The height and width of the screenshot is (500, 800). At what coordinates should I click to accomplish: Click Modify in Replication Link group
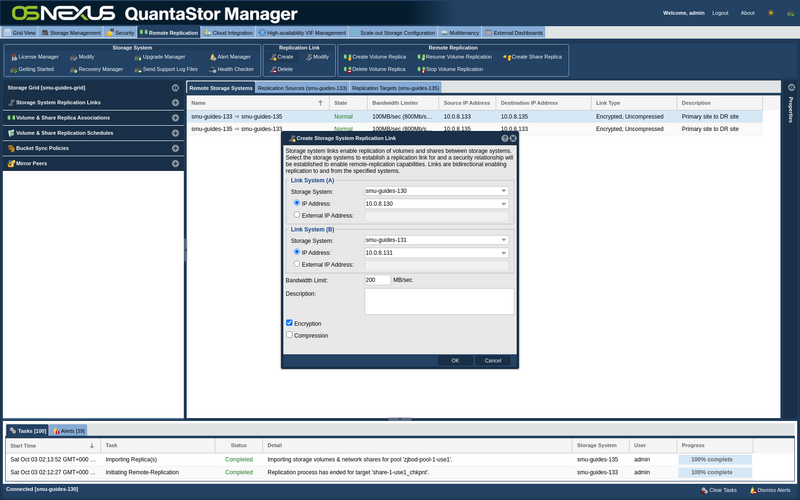[317, 57]
